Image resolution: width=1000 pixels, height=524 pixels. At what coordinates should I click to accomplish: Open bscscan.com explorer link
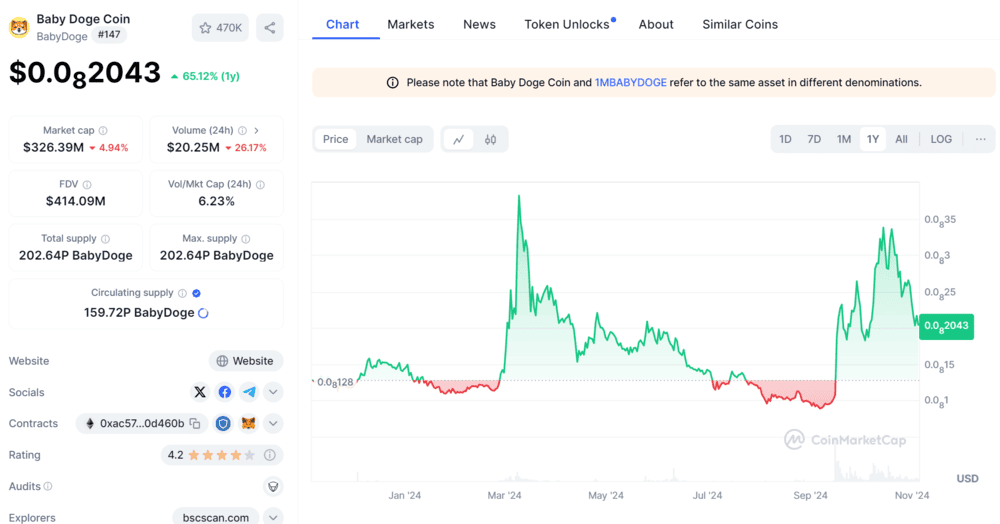pos(216,517)
